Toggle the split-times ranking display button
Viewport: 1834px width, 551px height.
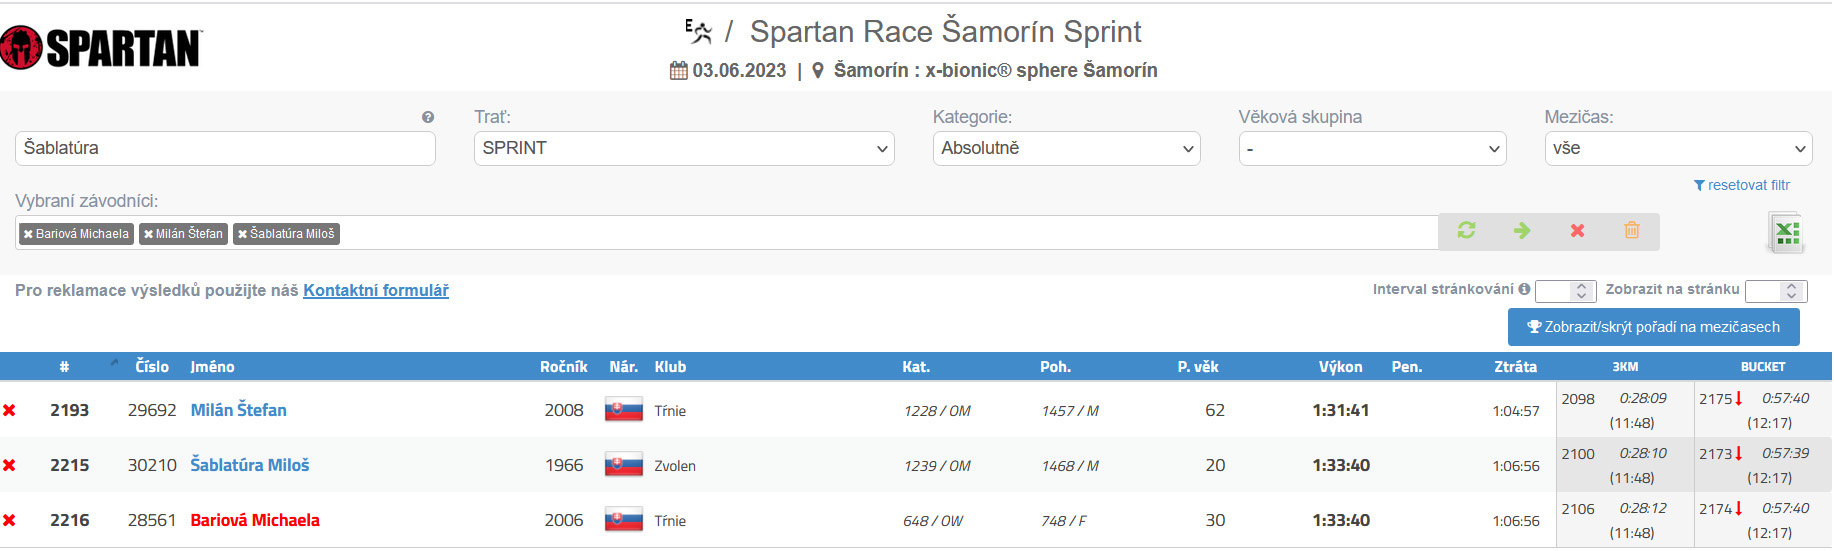[x=1653, y=327]
